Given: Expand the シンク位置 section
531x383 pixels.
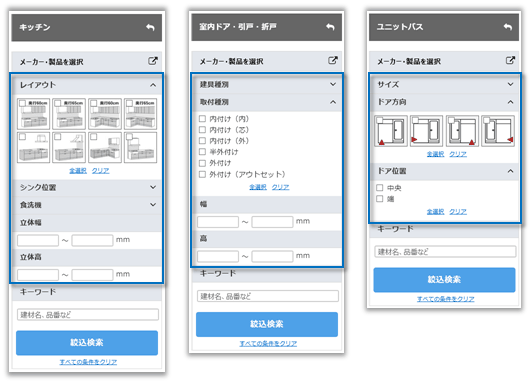Looking at the screenshot, I should [87, 188].
